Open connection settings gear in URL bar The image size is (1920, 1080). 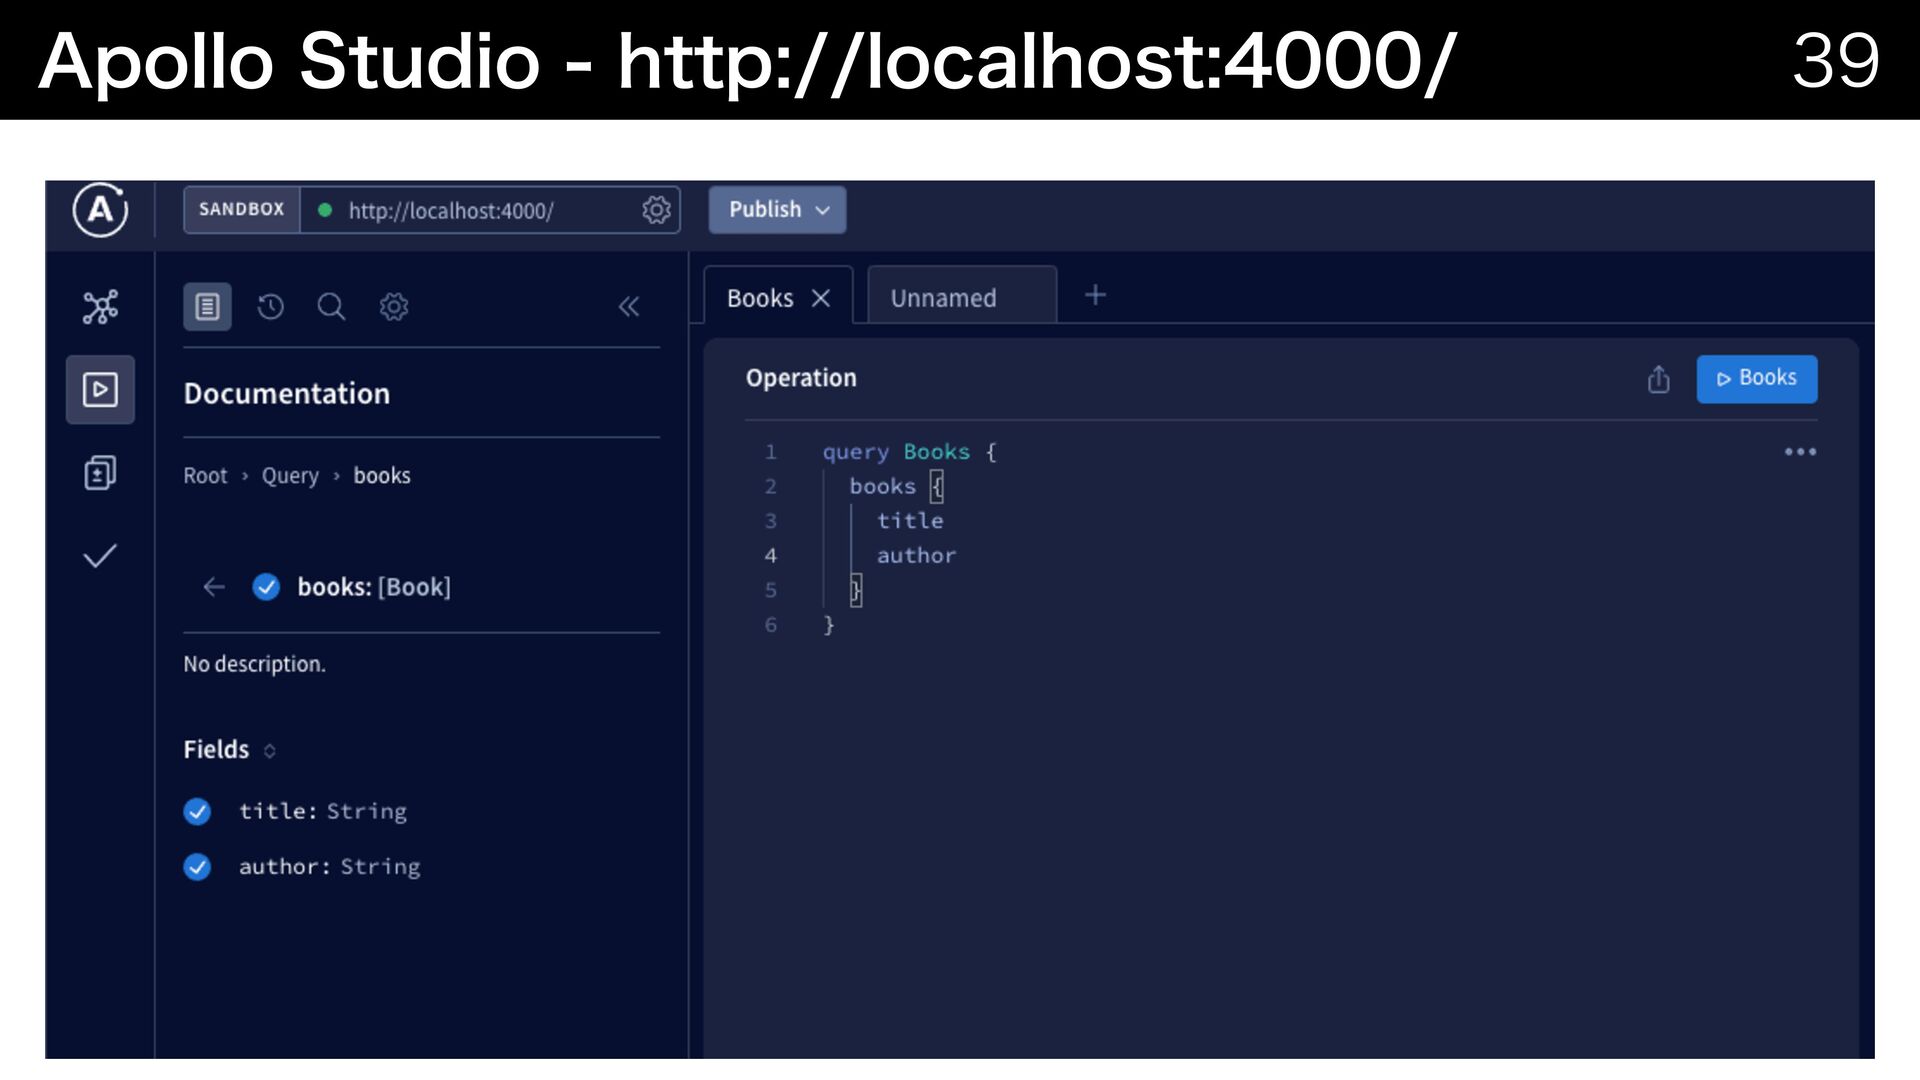[656, 210]
